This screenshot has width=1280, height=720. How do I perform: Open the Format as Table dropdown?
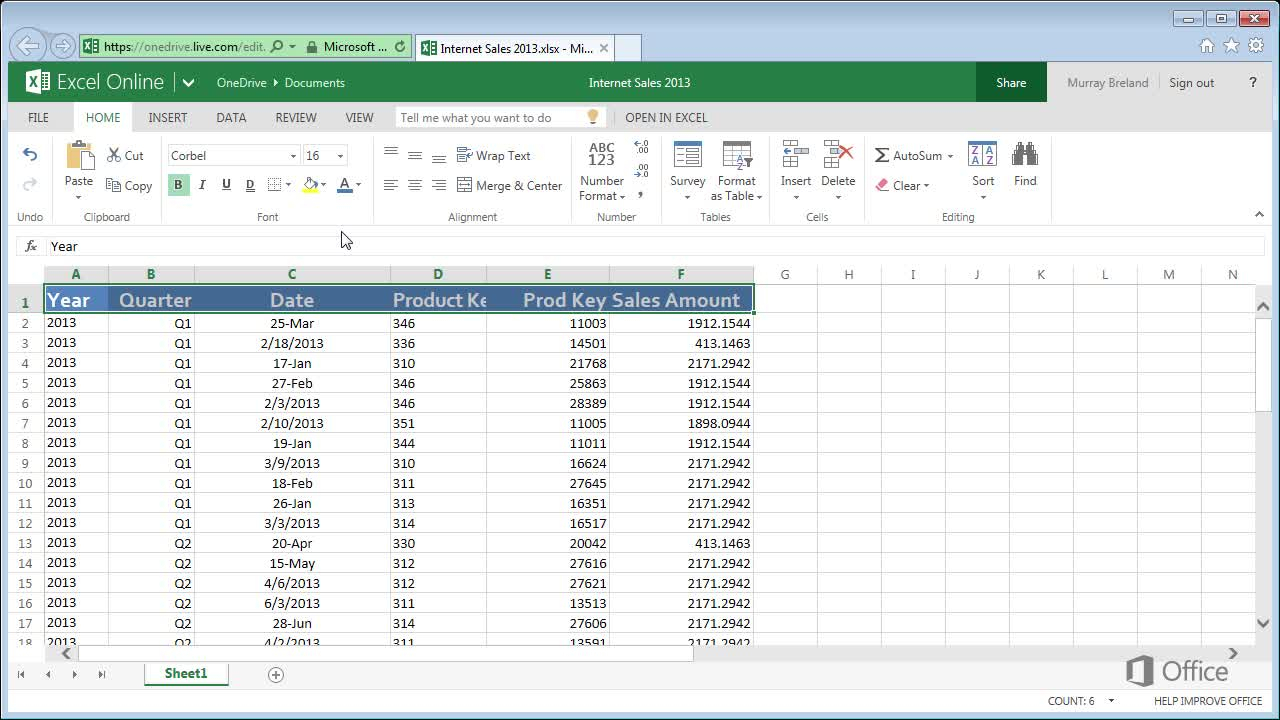[736, 188]
